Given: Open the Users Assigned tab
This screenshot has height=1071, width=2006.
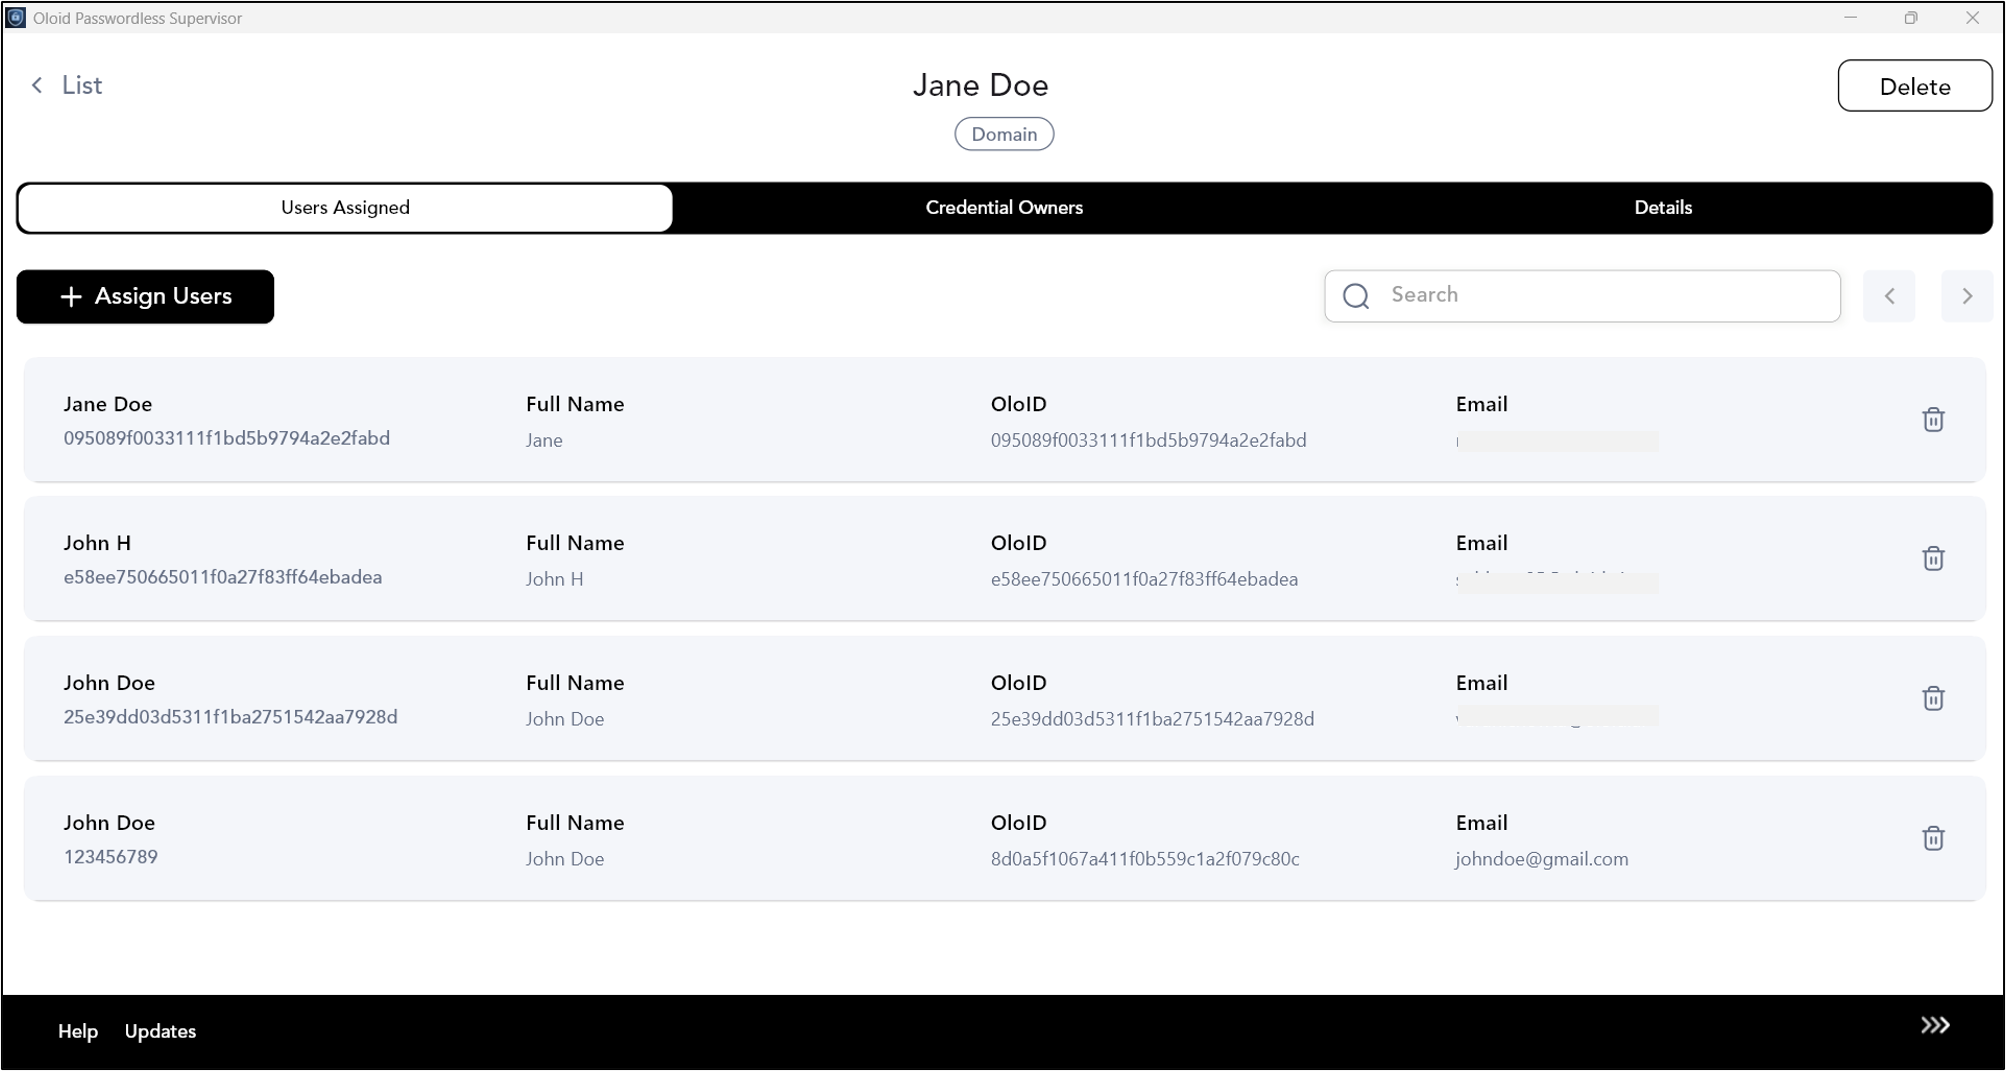Looking at the screenshot, I should 345,208.
